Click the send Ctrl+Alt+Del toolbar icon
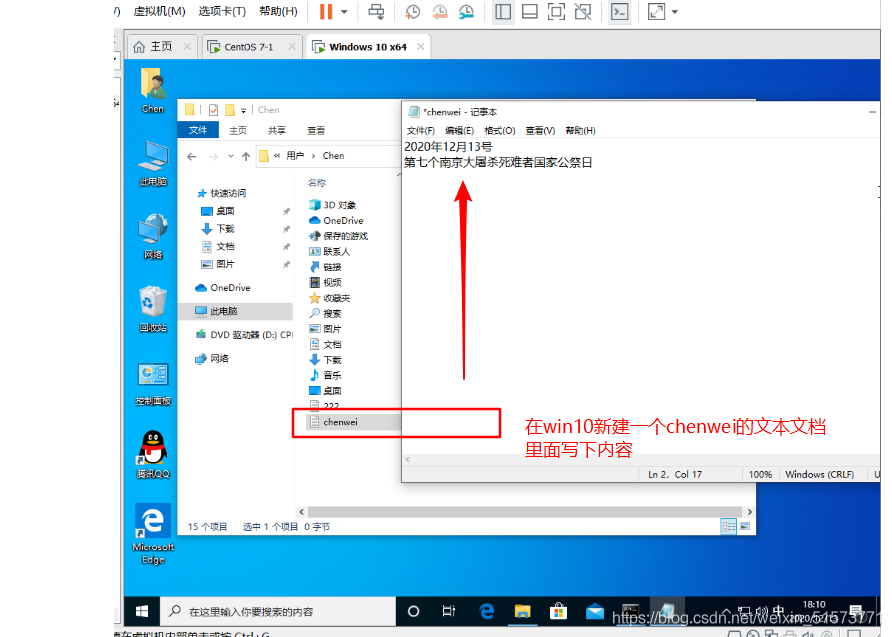892x637 pixels. point(376,11)
